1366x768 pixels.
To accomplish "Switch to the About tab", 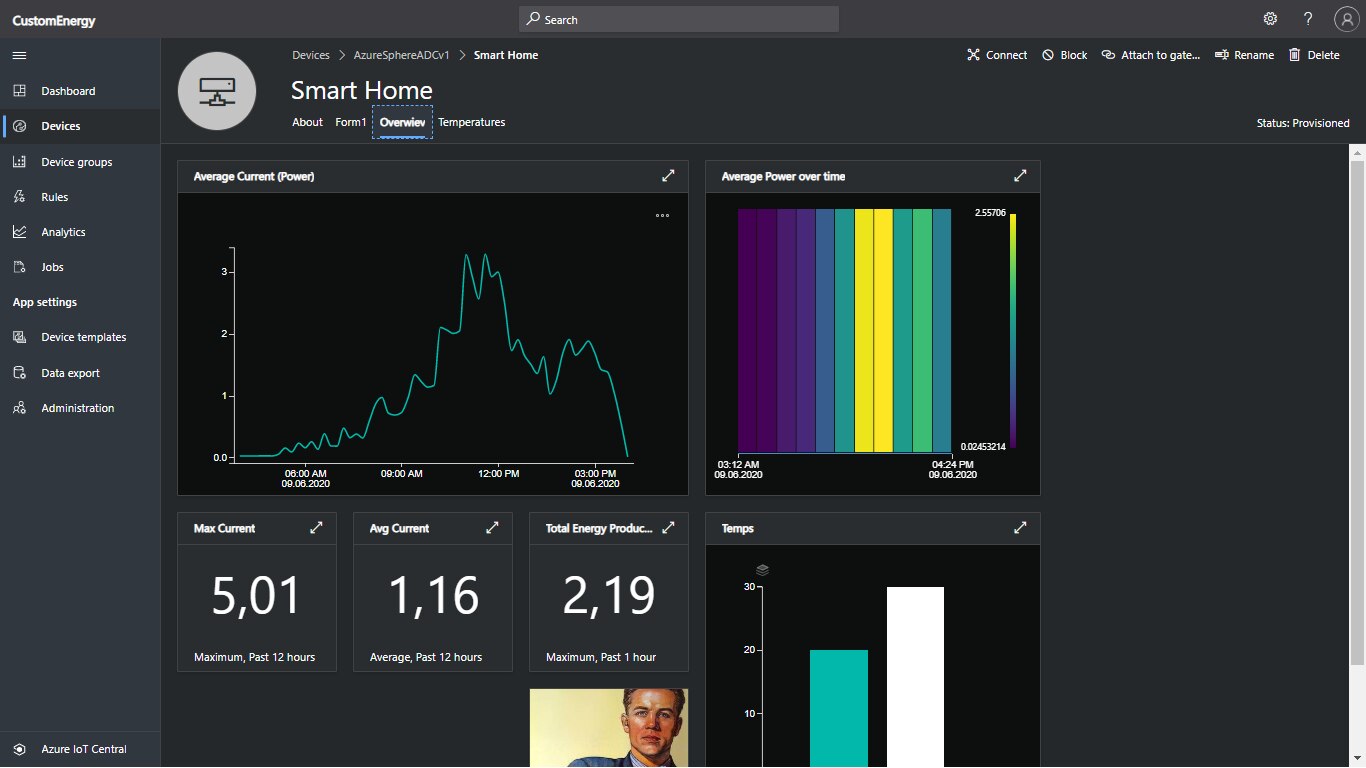I will [307, 122].
